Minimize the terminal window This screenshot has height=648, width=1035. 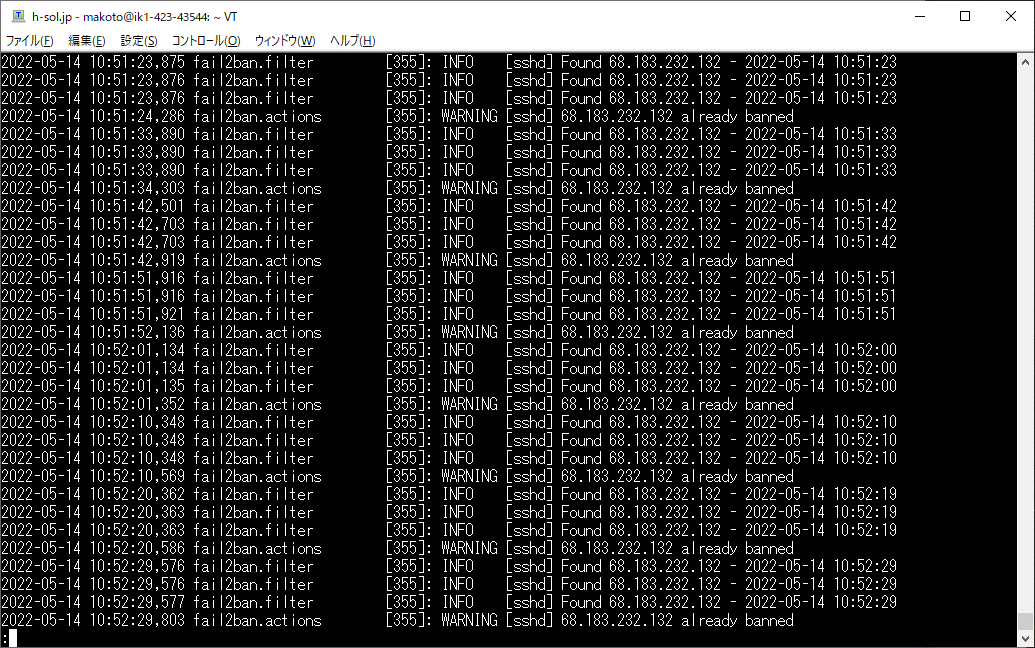[x=920, y=16]
